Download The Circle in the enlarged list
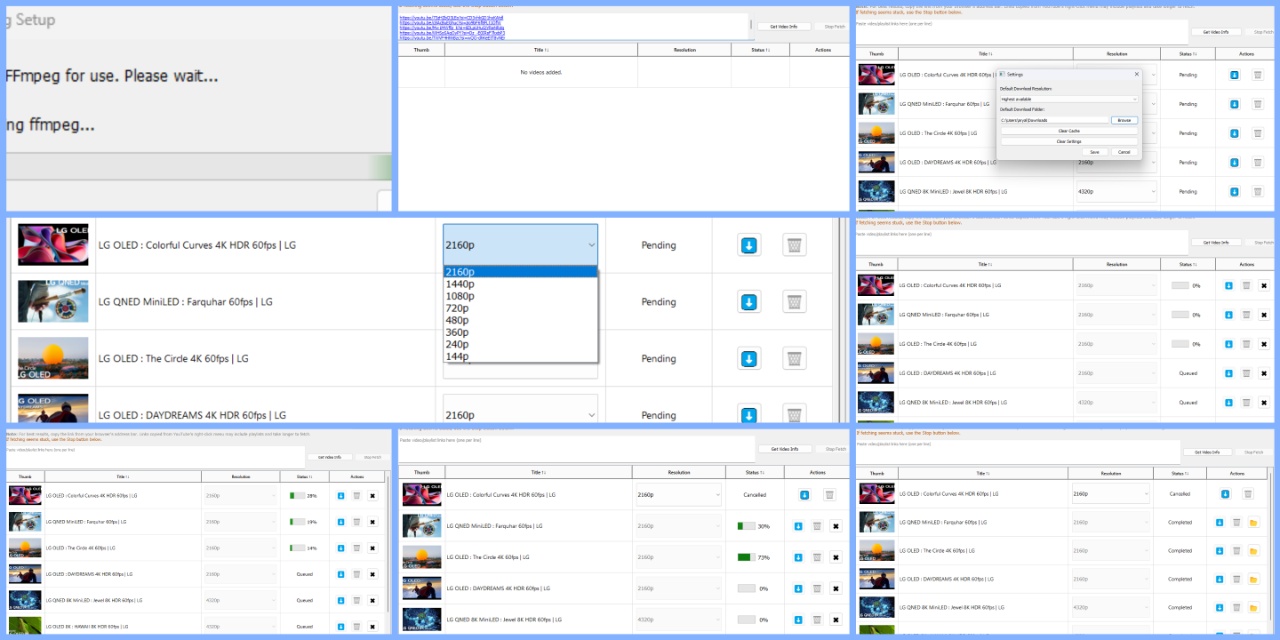Image resolution: width=1280 pixels, height=640 pixels. click(x=748, y=358)
